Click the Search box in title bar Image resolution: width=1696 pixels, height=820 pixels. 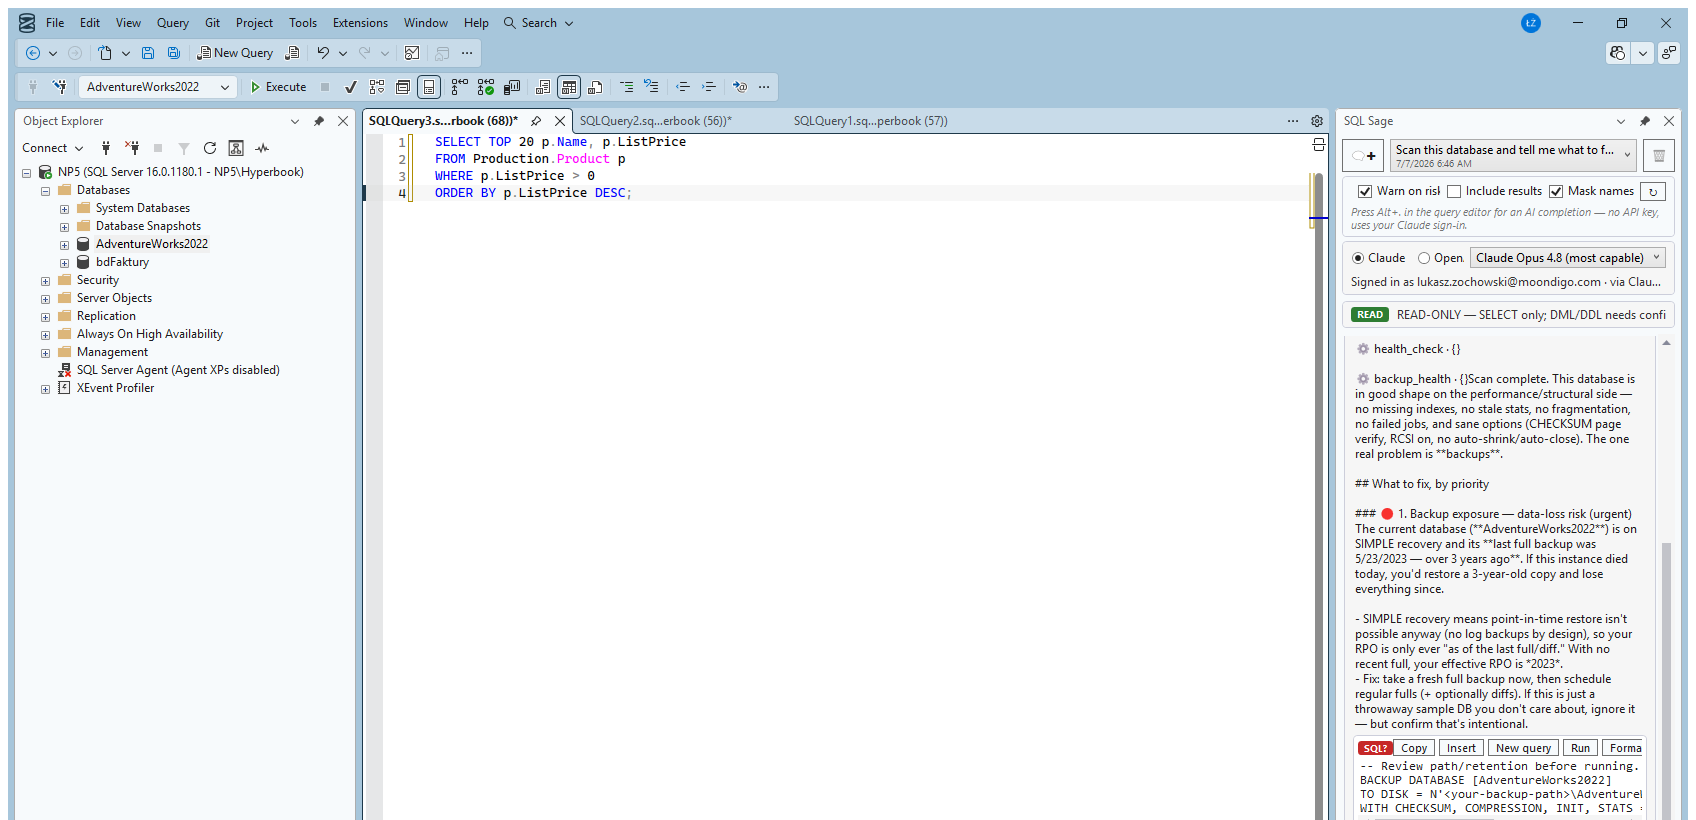coord(539,23)
